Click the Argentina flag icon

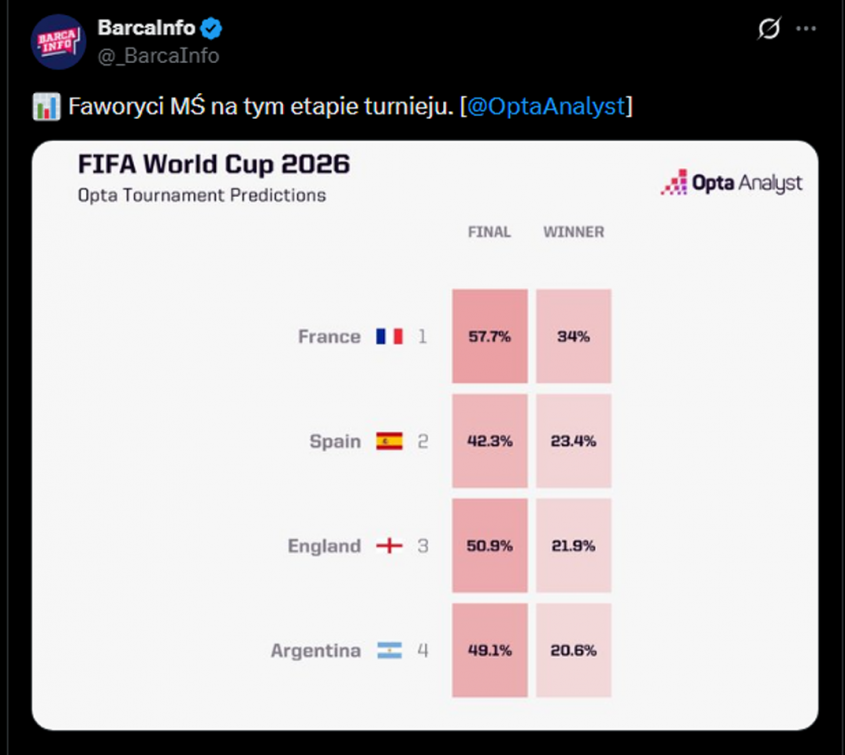[x=389, y=650]
